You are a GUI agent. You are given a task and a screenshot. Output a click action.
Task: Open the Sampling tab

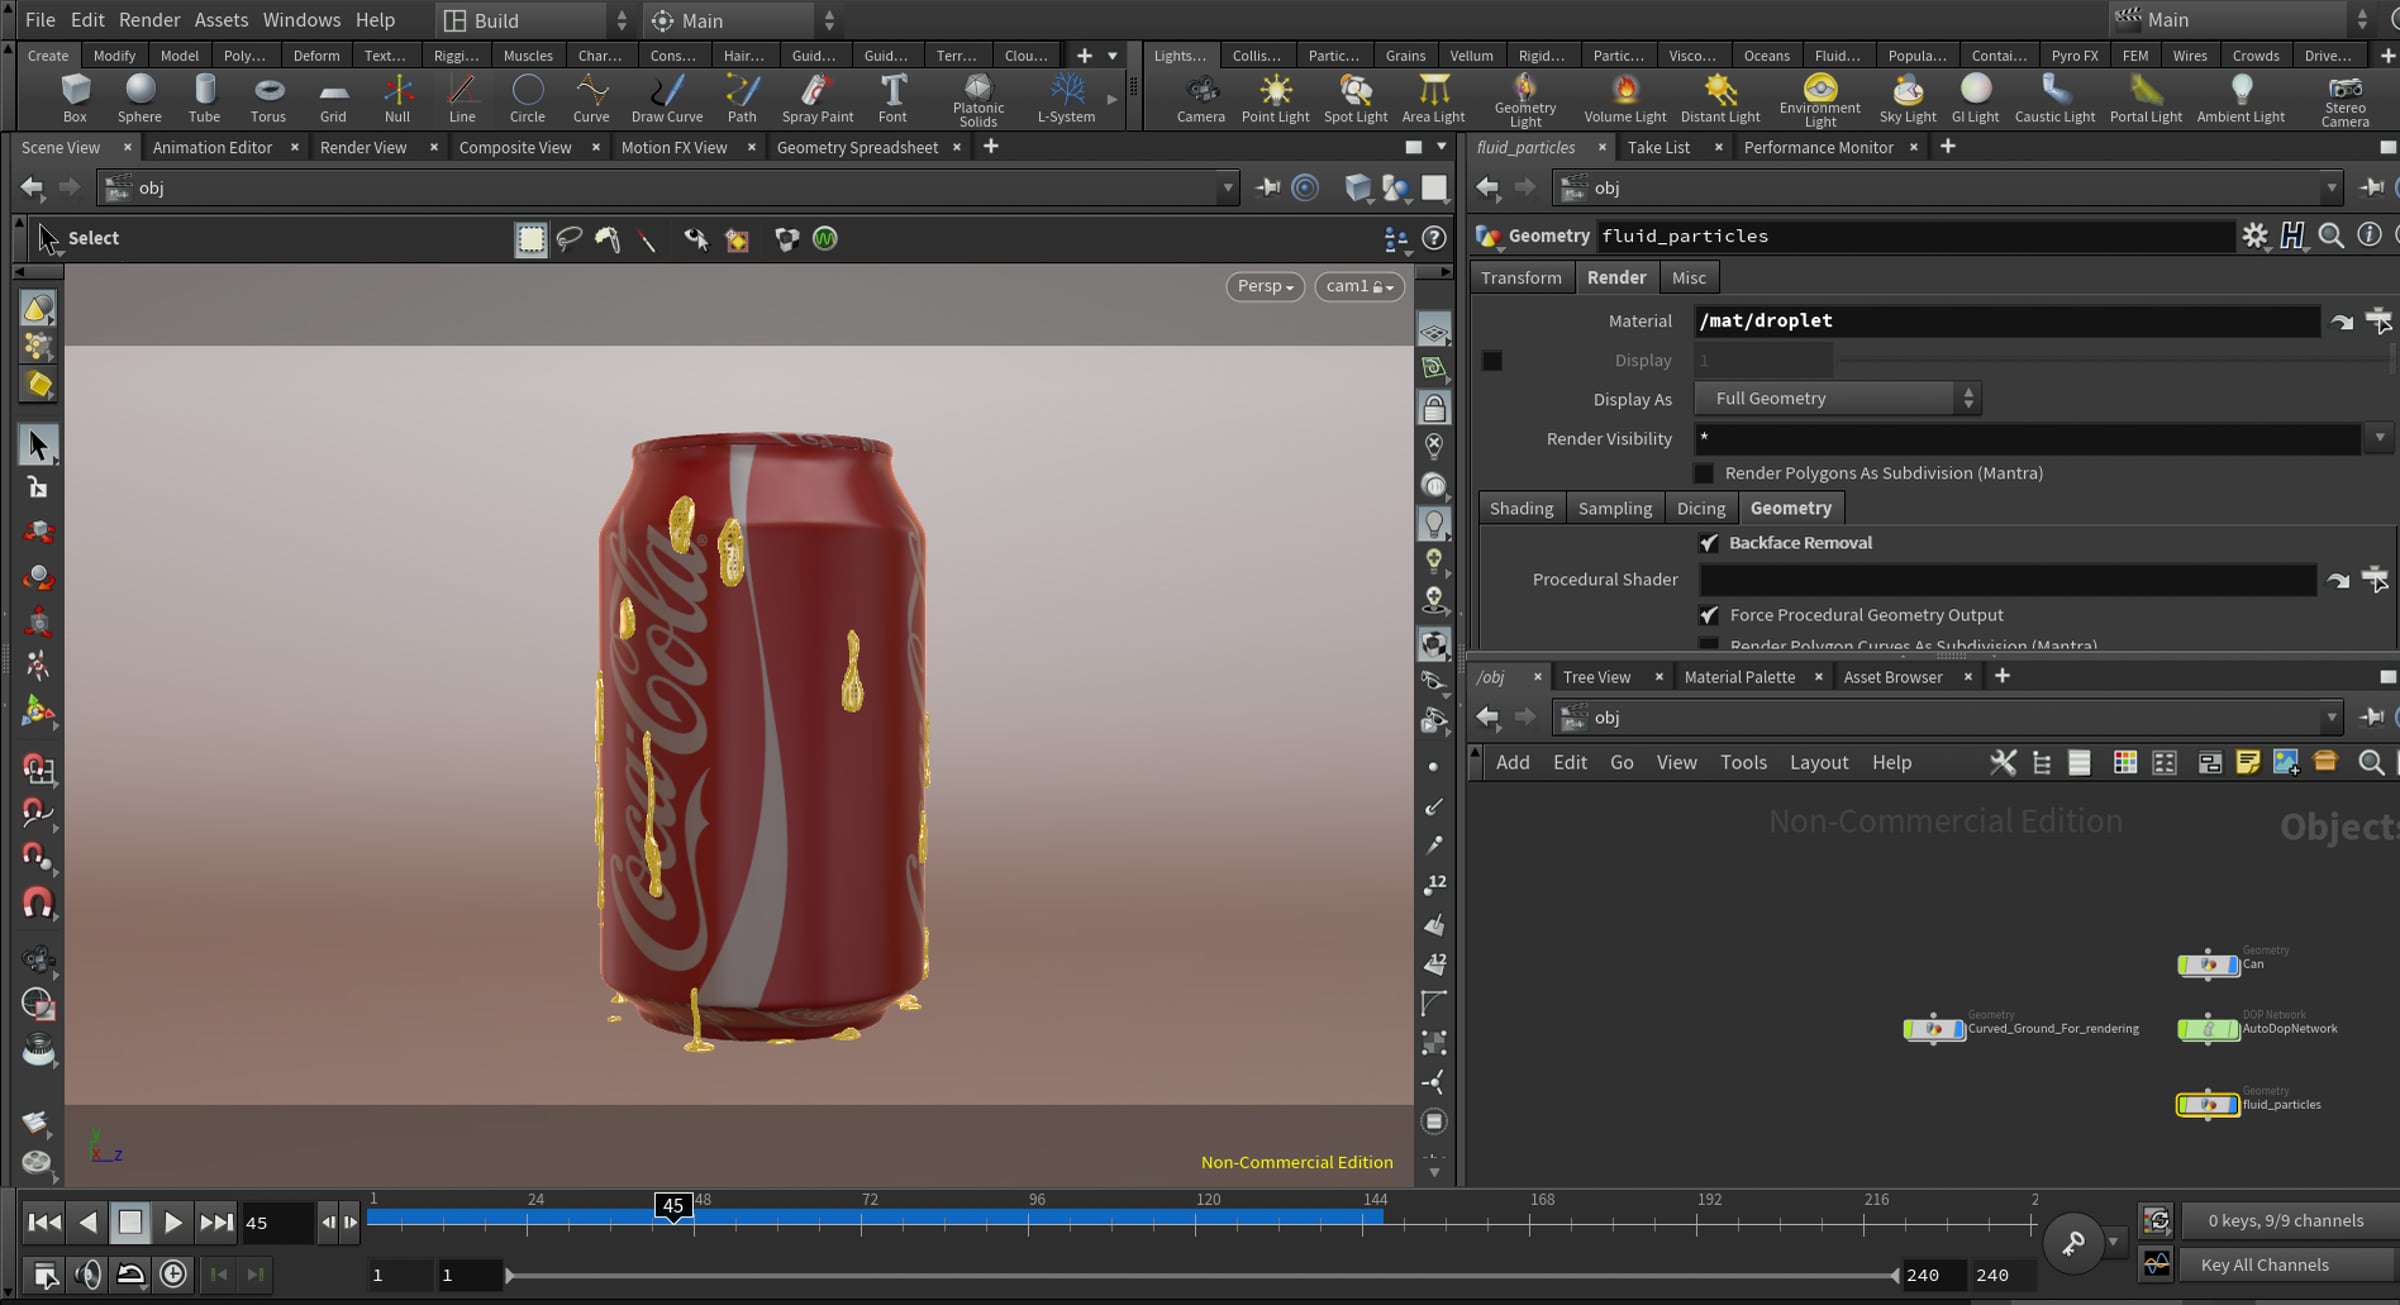click(1614, 508)
